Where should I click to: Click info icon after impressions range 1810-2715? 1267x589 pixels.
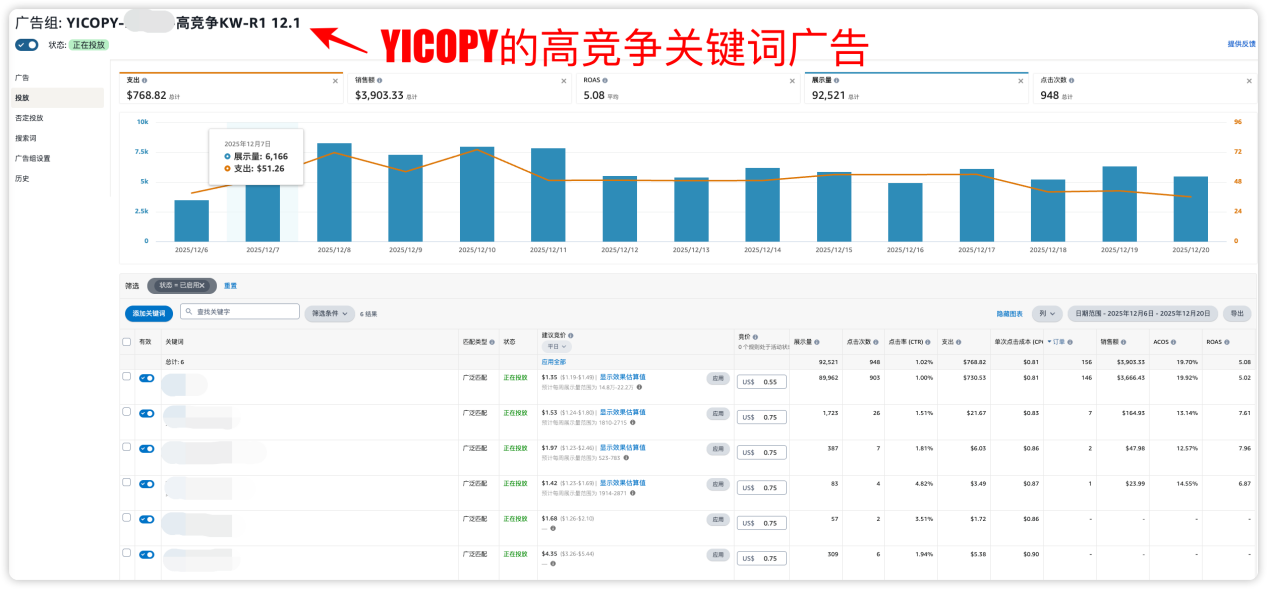[x=634, y=422]
